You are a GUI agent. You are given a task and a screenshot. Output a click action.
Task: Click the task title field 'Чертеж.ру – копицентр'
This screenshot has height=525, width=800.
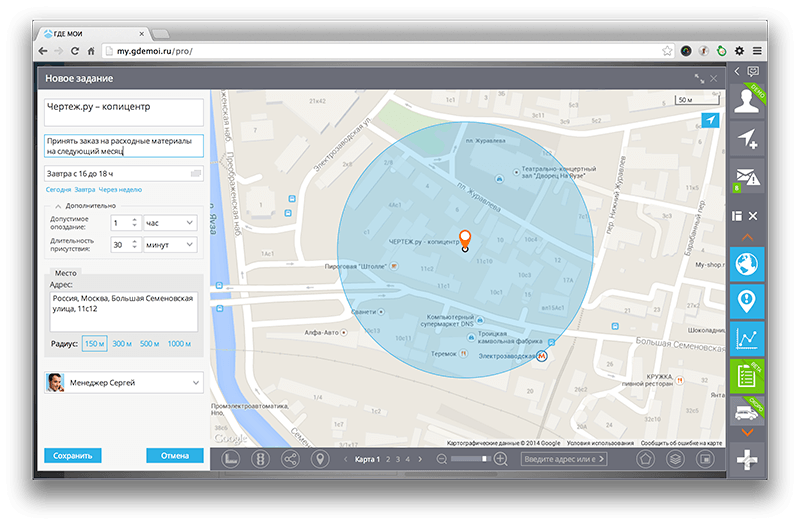tap(124, 112)
